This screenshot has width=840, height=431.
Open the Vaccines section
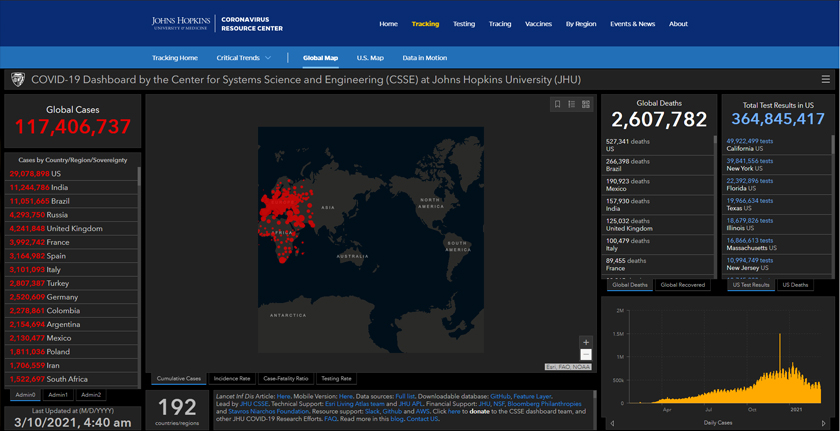click(x=538, y=24)
